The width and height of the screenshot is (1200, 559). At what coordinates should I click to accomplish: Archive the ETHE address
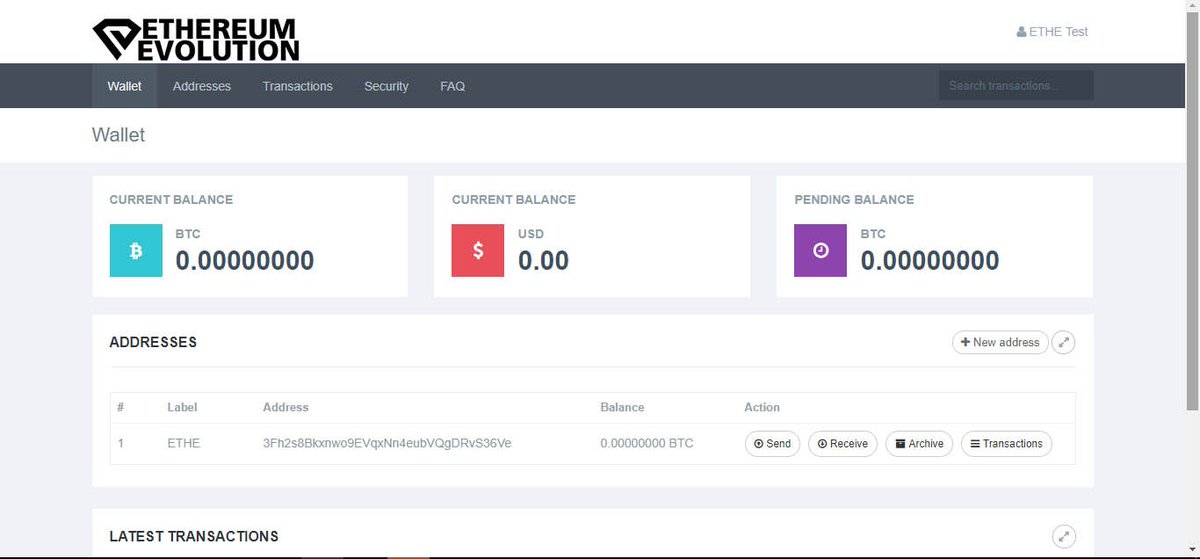(919, 444)
